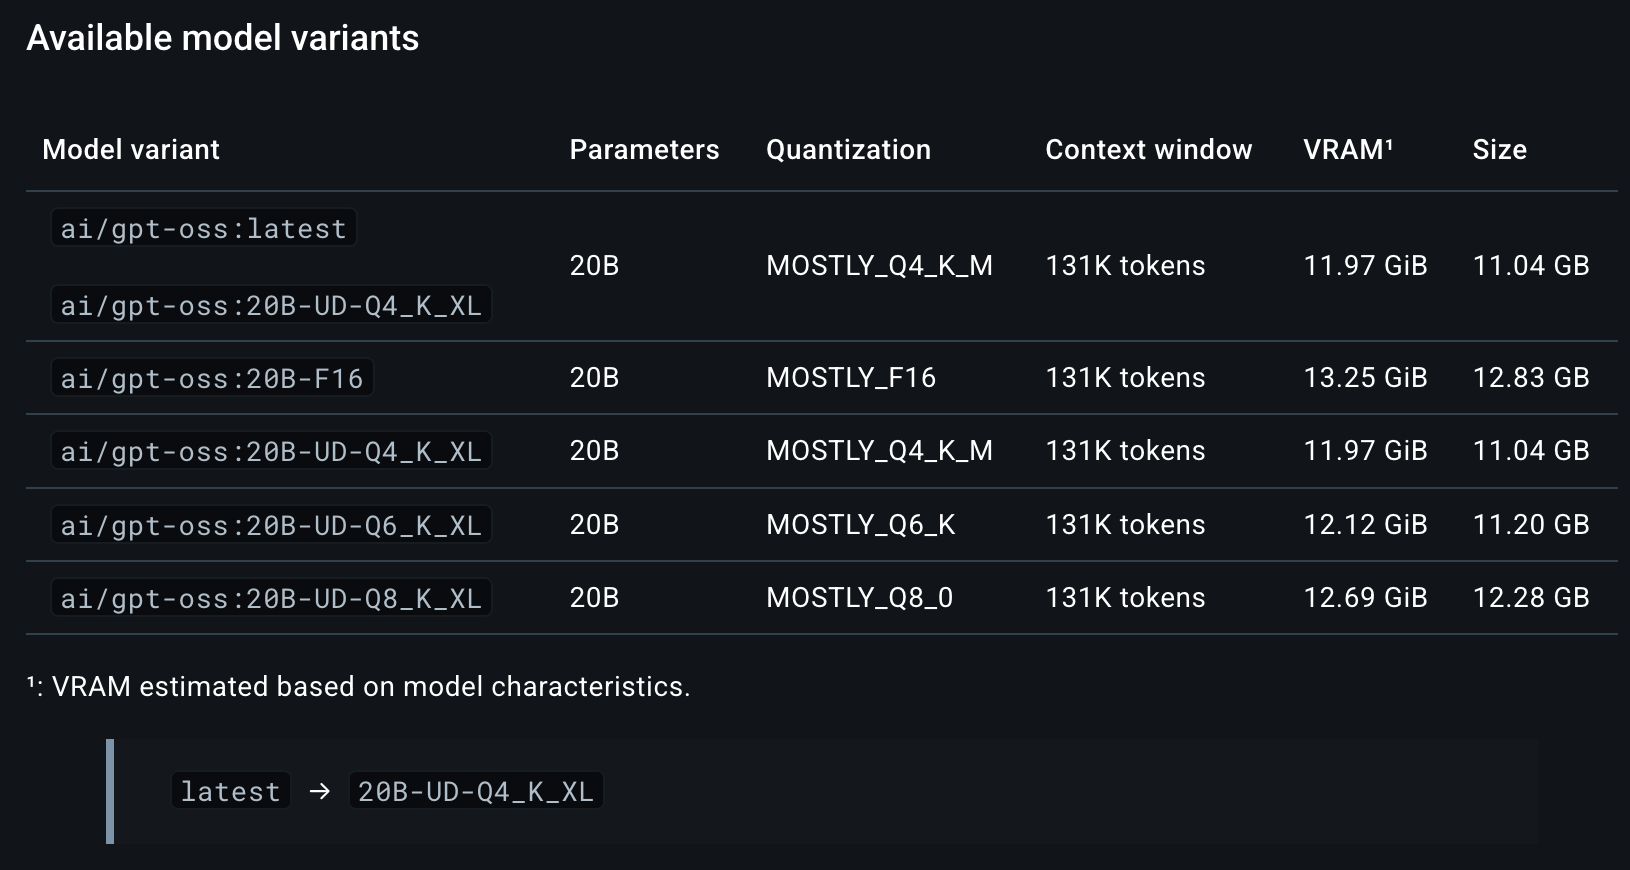
Task: Click the 20B-UD-Q4_K_XL tag in the note
Action: (x=476, y=791)
